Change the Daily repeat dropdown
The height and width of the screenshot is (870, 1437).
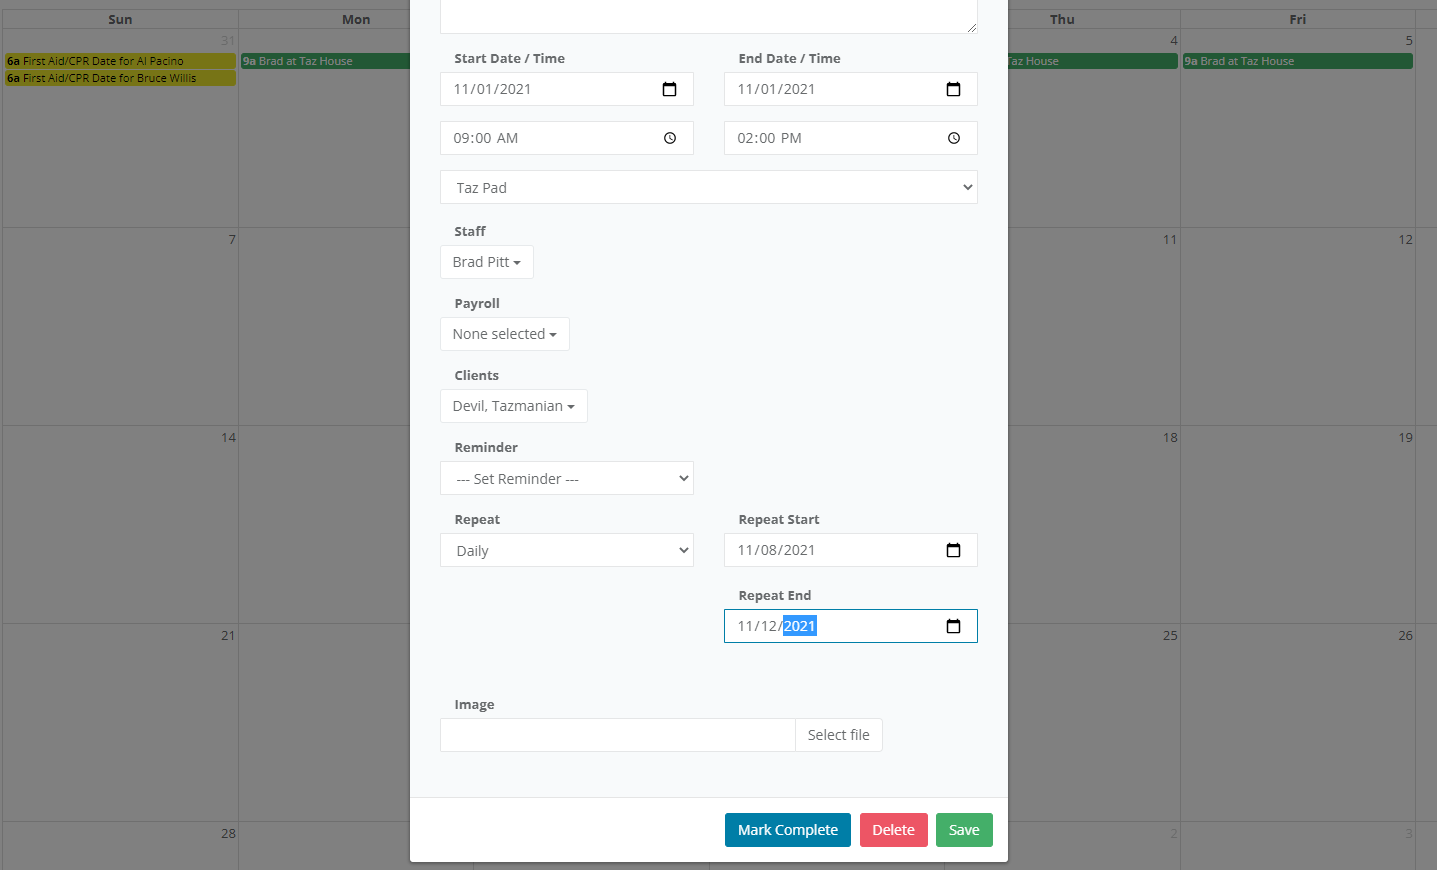pyautogui.click(x=566, y=550)
